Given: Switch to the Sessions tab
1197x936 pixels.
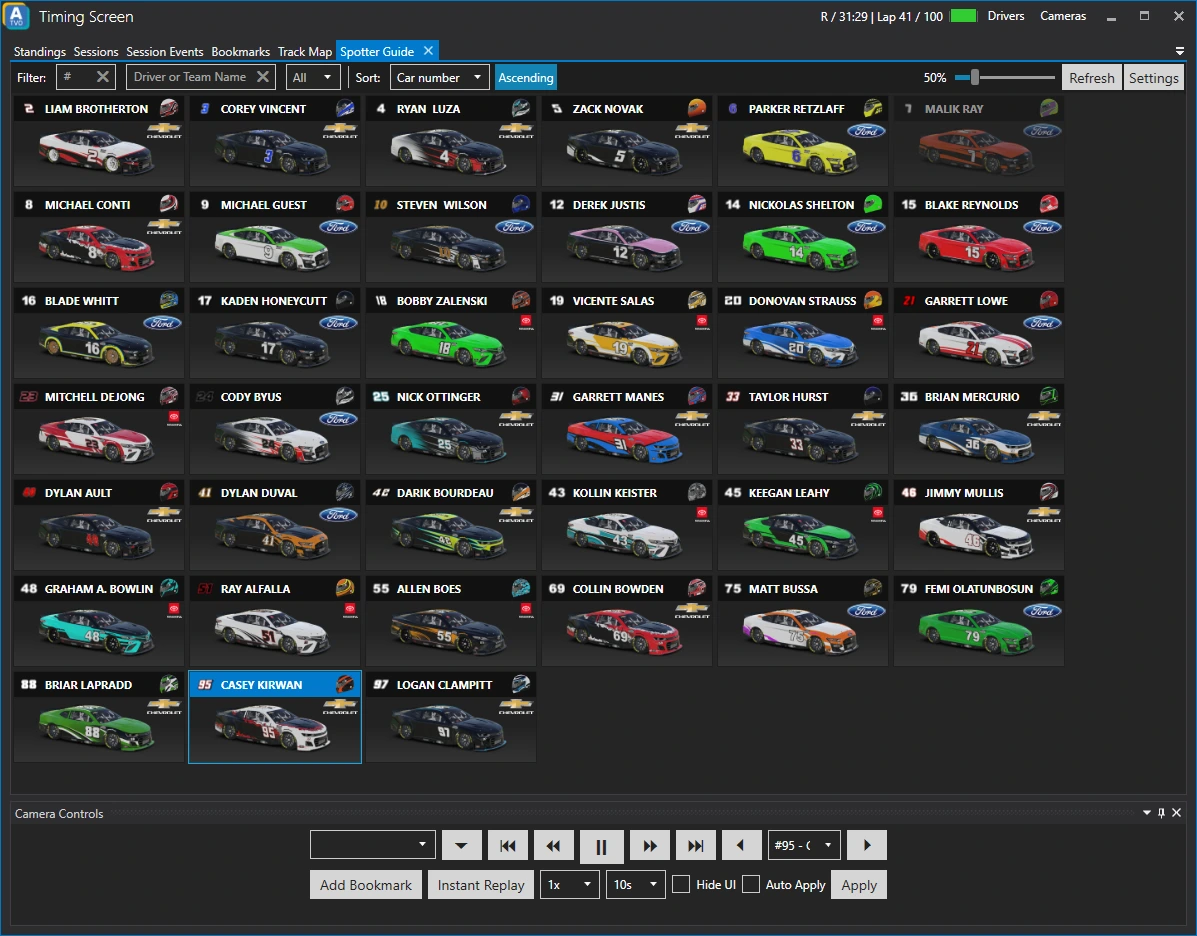Looking at the screenshot, I should (x=96, y=51).
